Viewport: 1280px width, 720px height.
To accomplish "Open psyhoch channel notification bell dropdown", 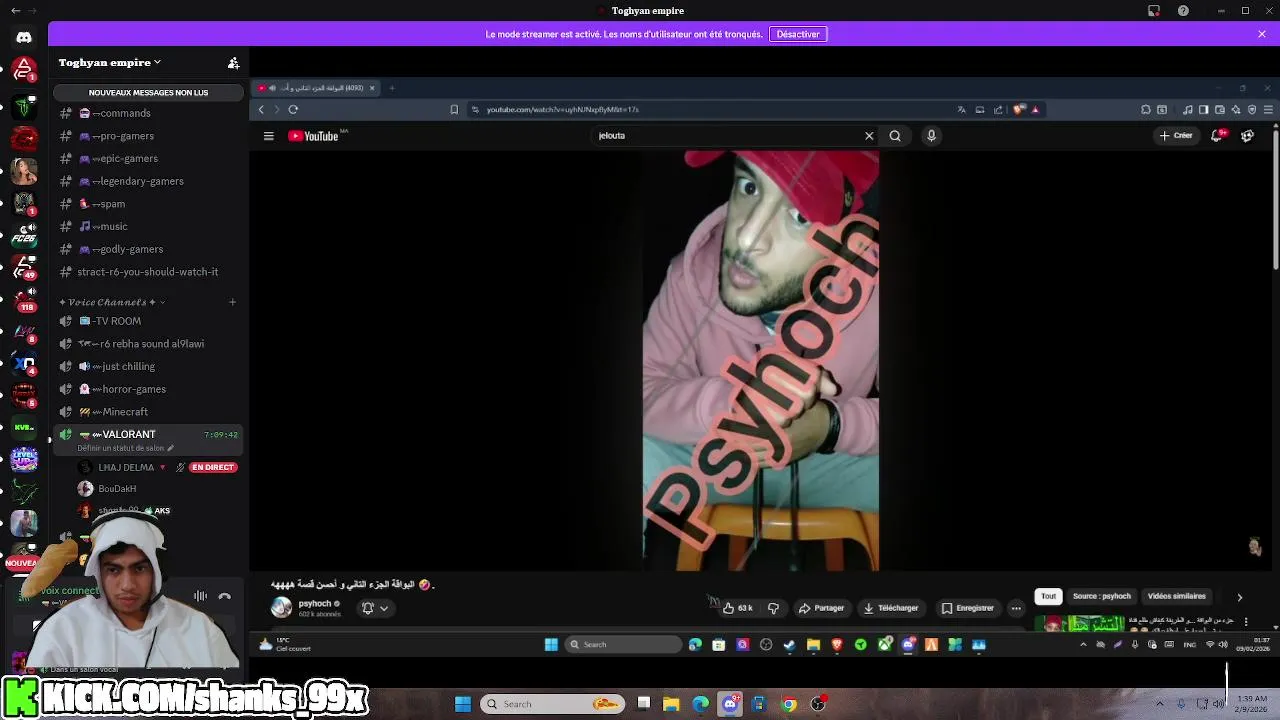I will point(375,608).
